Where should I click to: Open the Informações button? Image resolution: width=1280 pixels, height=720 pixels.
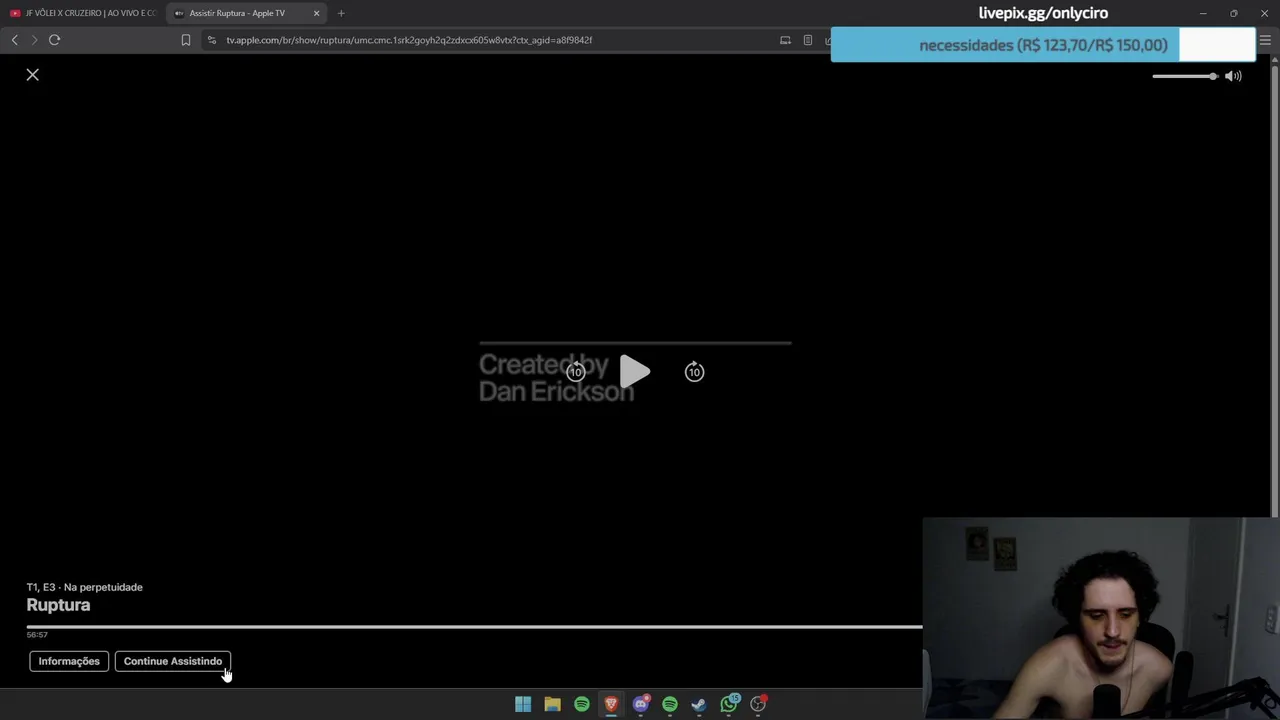point(69,661)
